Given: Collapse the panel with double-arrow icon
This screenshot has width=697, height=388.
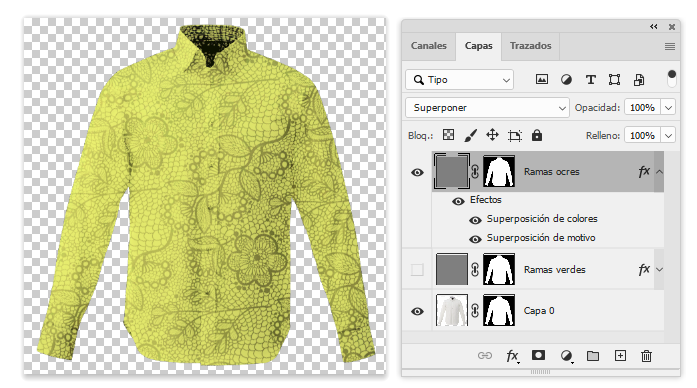Looking at the screenshot, I should 653,27.
